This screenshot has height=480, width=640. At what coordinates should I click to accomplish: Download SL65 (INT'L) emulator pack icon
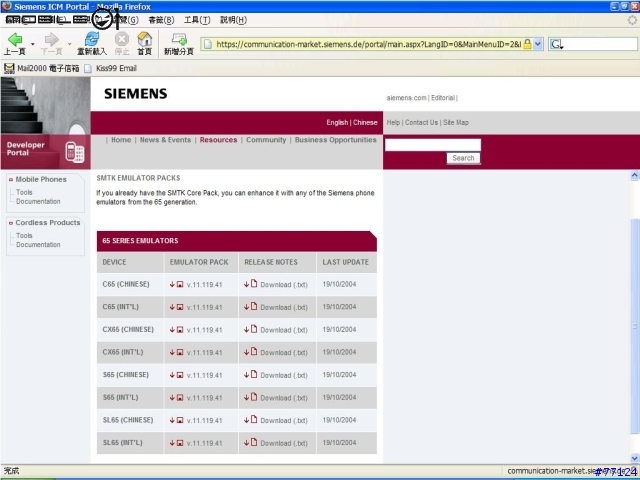180,443
